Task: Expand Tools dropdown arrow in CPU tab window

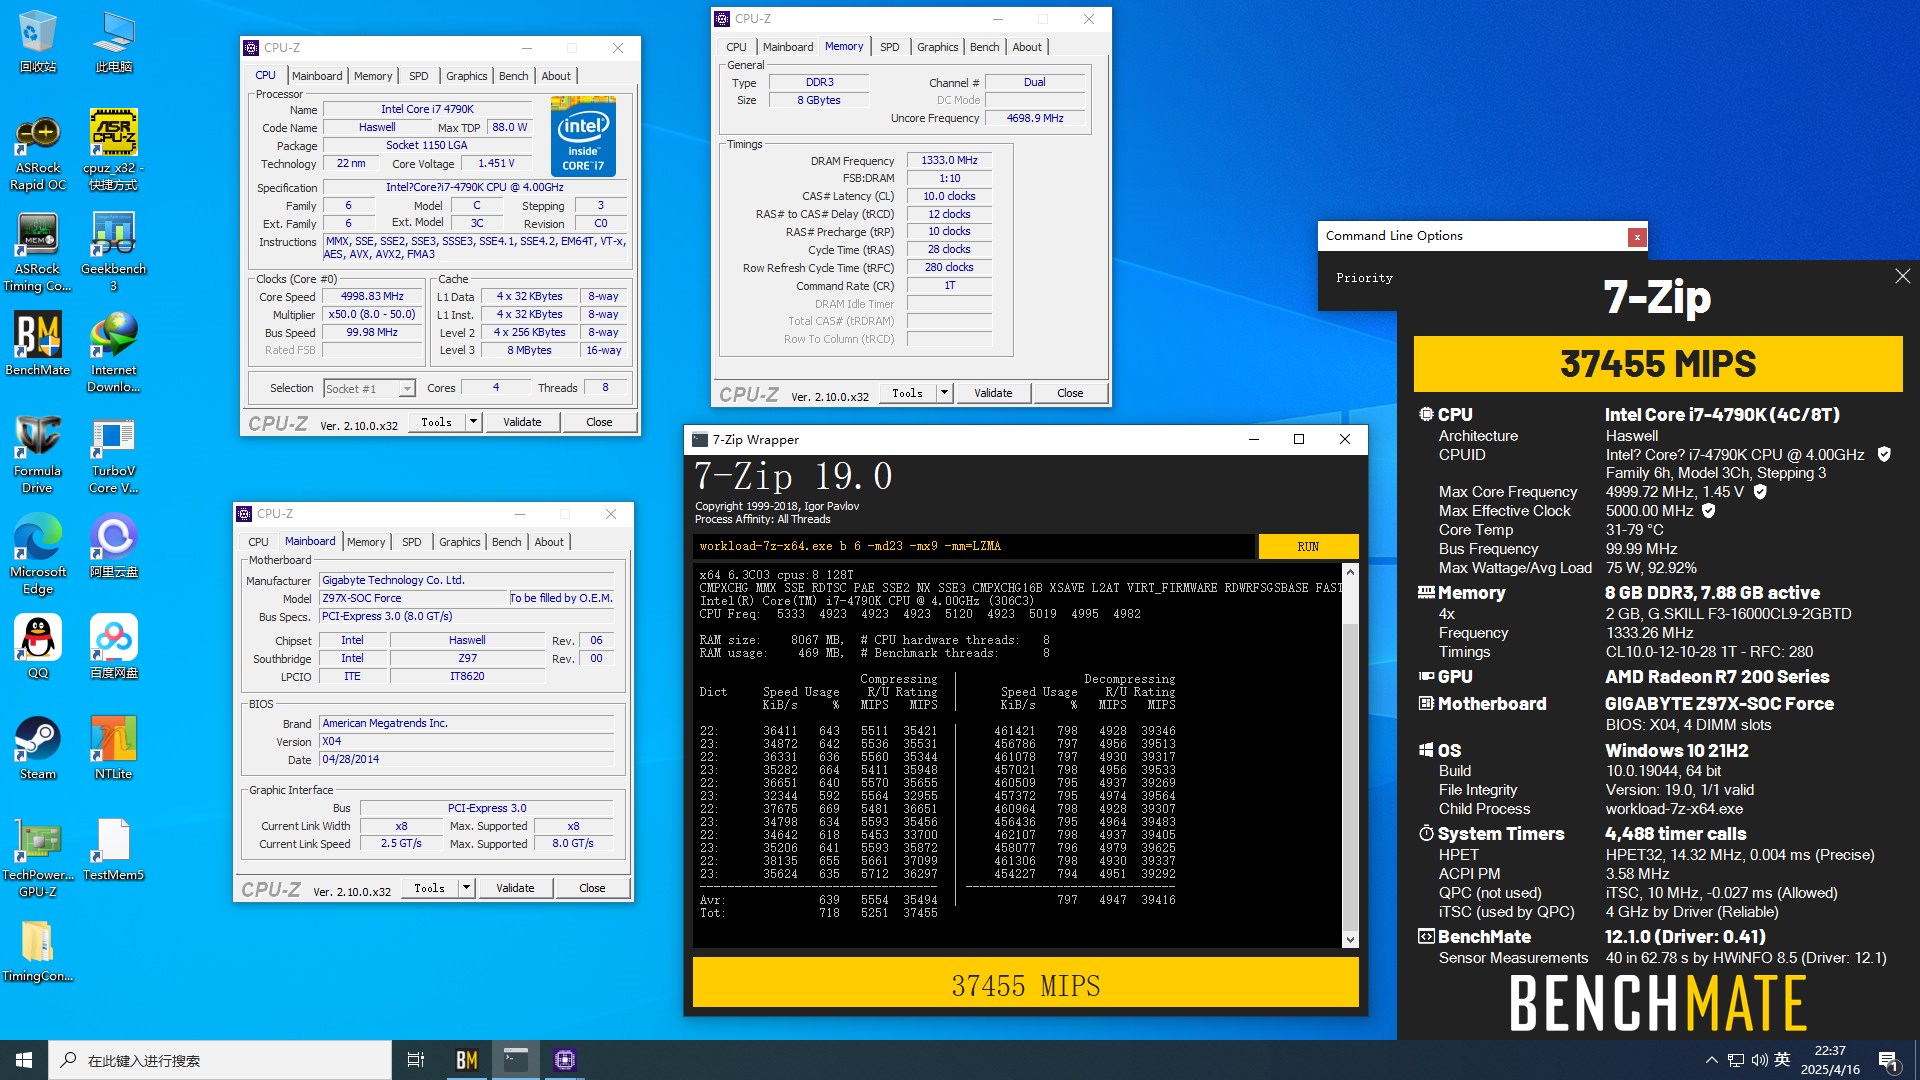Action: point(473,422)
